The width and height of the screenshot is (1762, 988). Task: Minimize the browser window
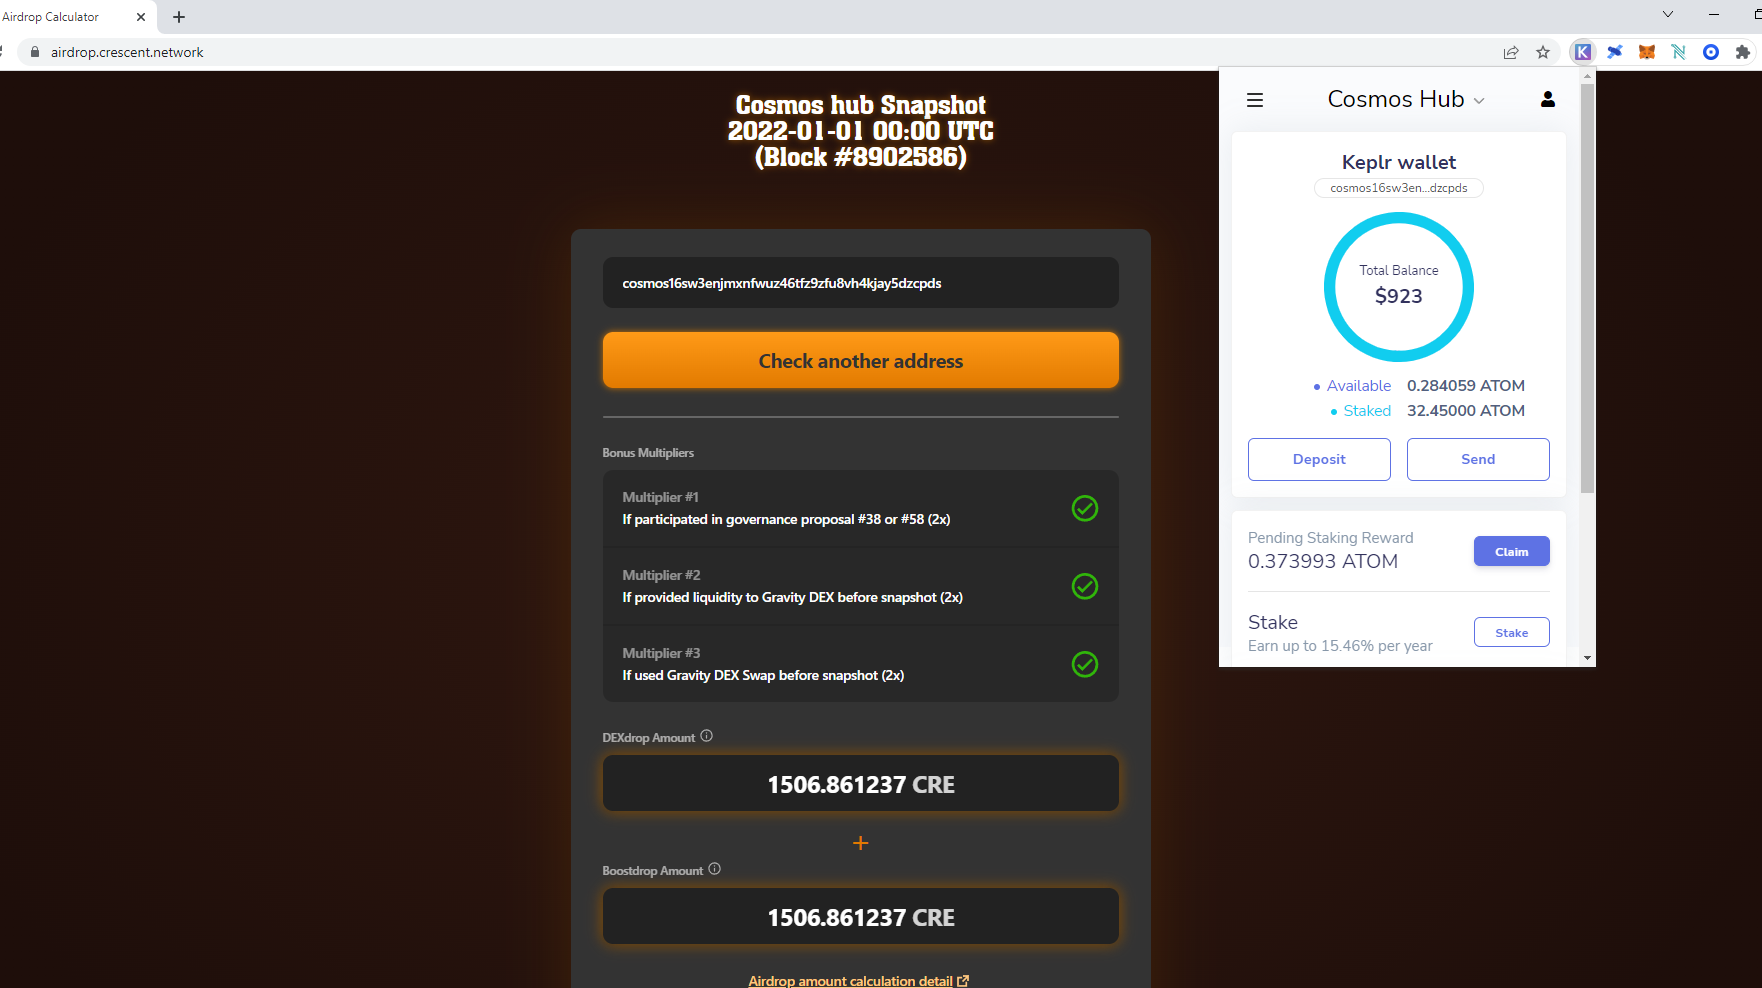click(x=1713, y=14)
